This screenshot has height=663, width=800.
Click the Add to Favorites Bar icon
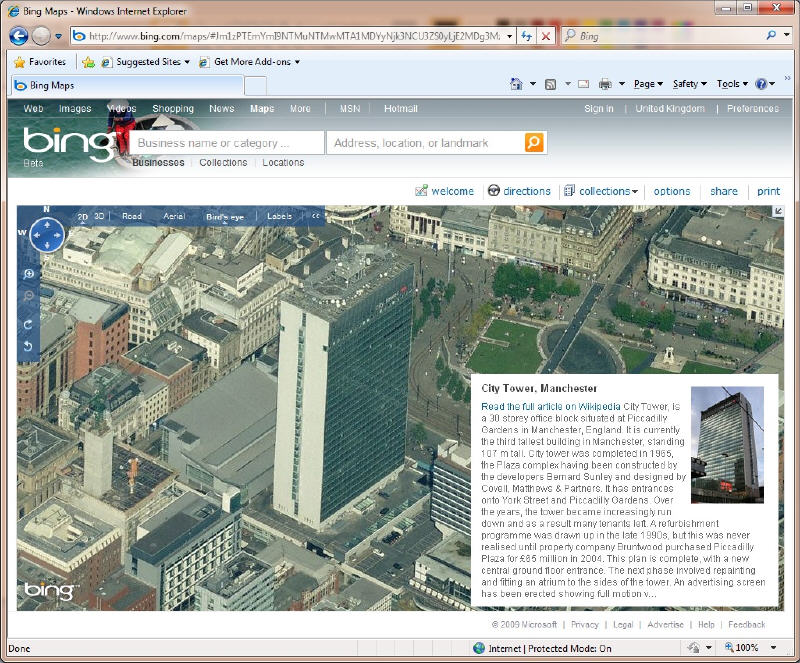[x=88, y=62]
